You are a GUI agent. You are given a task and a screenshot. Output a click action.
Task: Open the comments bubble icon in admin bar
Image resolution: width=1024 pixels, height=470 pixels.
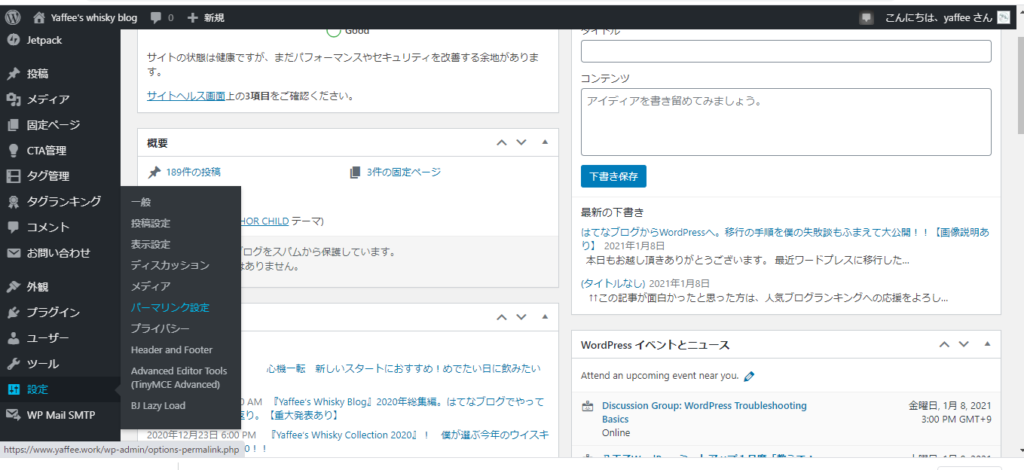point(155,18)
